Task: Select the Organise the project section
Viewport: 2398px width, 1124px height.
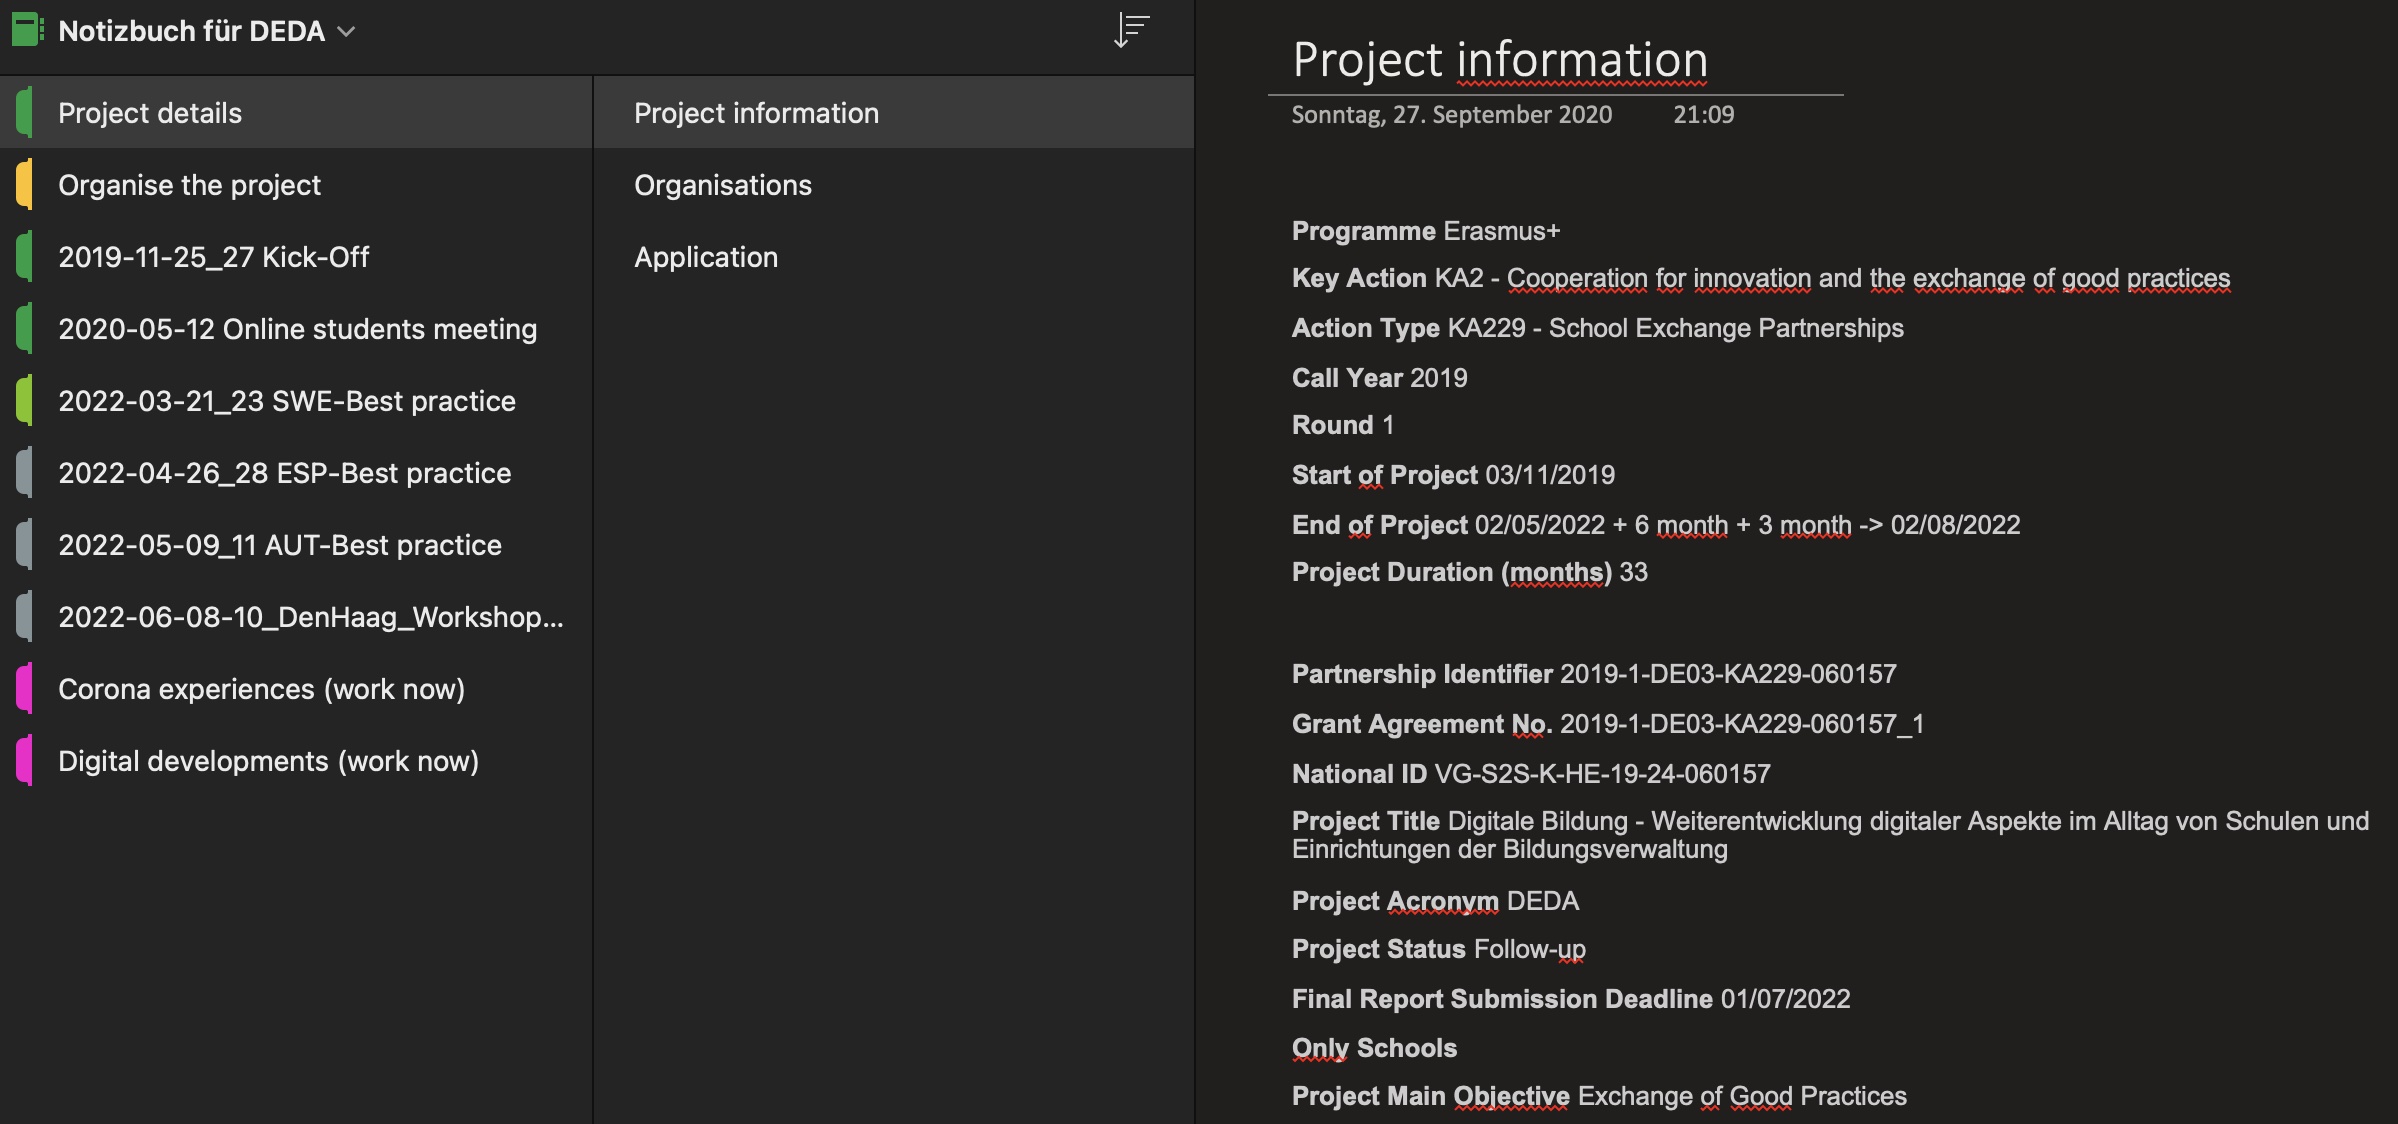Action: (189, 185)
